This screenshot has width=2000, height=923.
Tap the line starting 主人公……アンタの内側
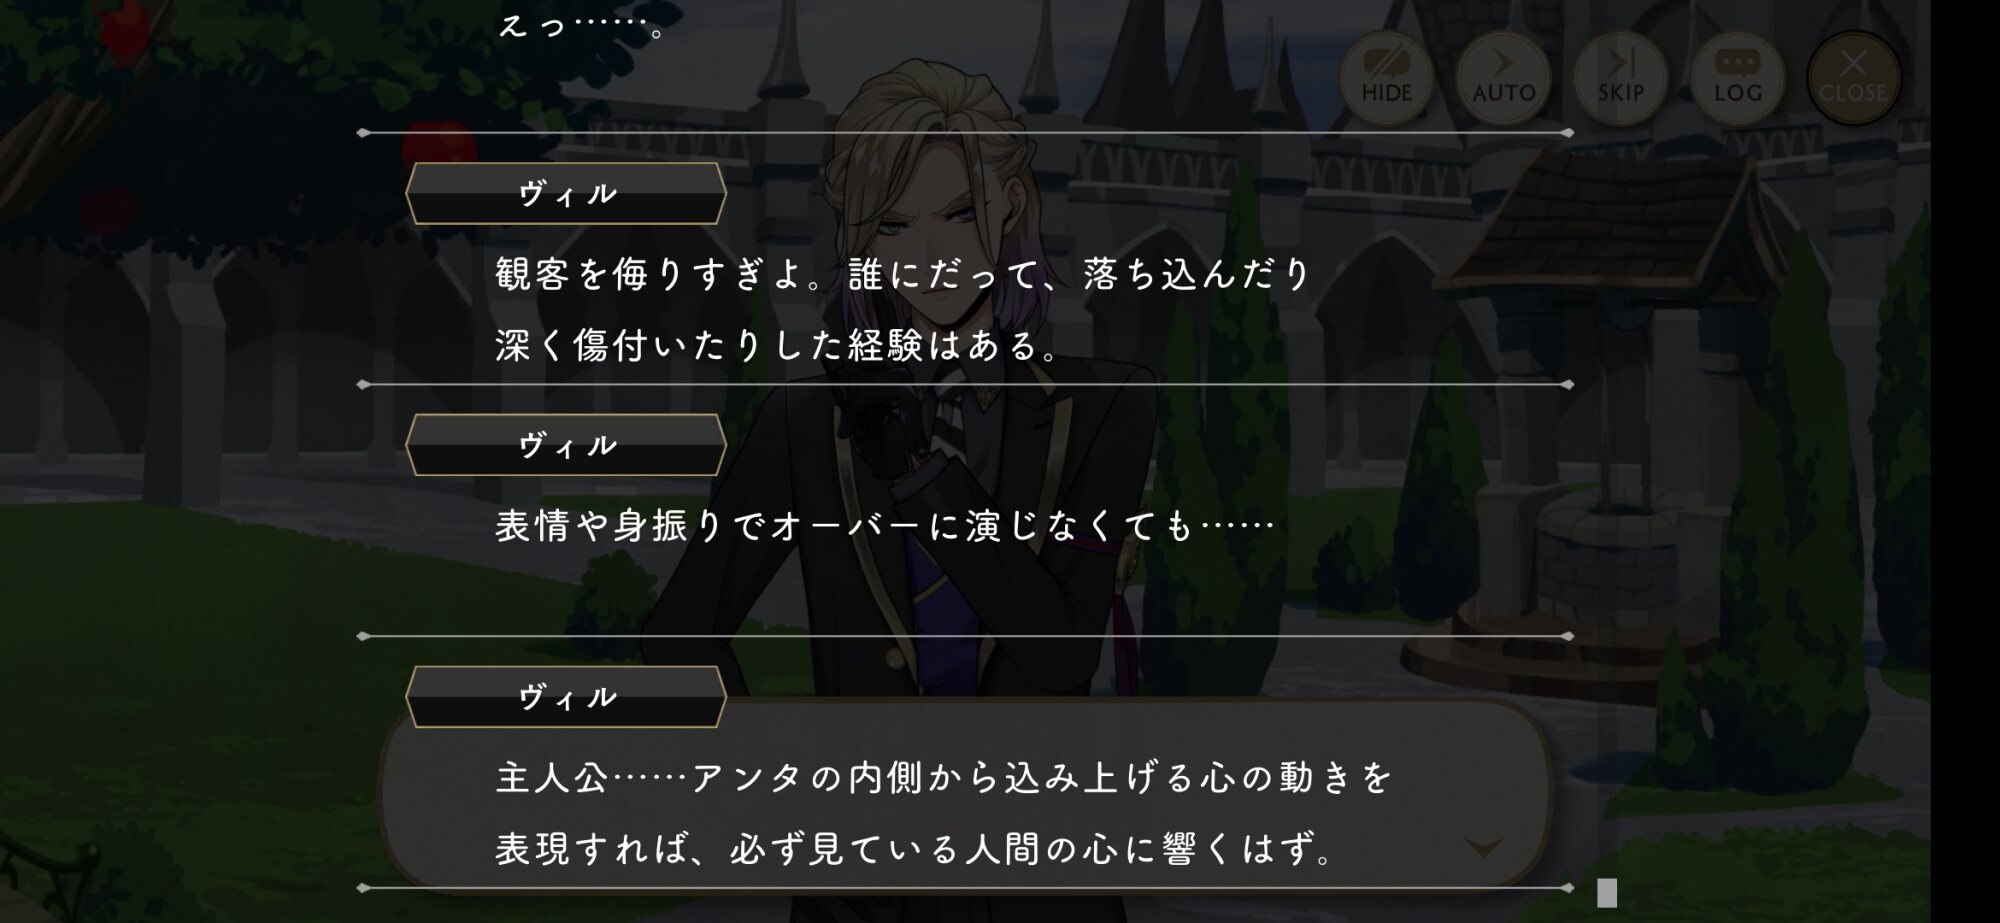pos(944,777)
